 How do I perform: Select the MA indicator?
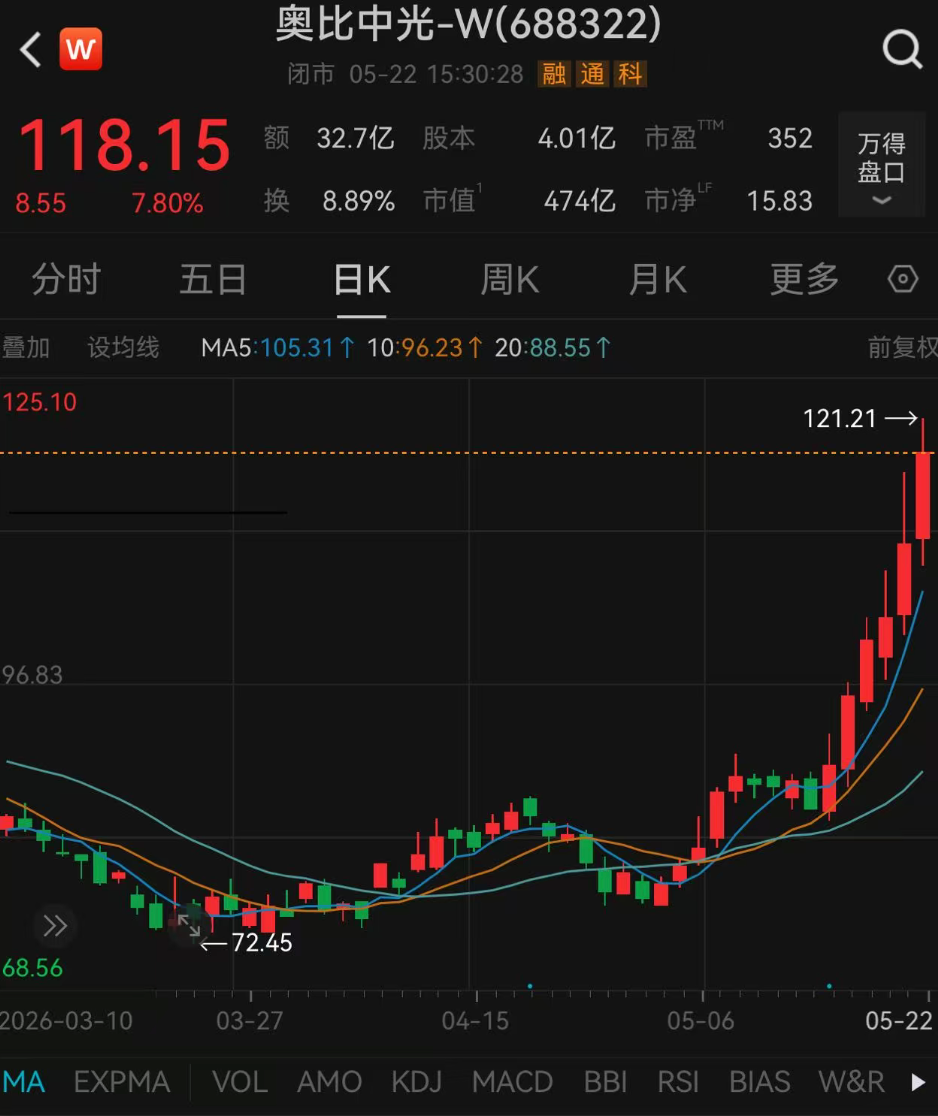click(x=23, y=1082)
